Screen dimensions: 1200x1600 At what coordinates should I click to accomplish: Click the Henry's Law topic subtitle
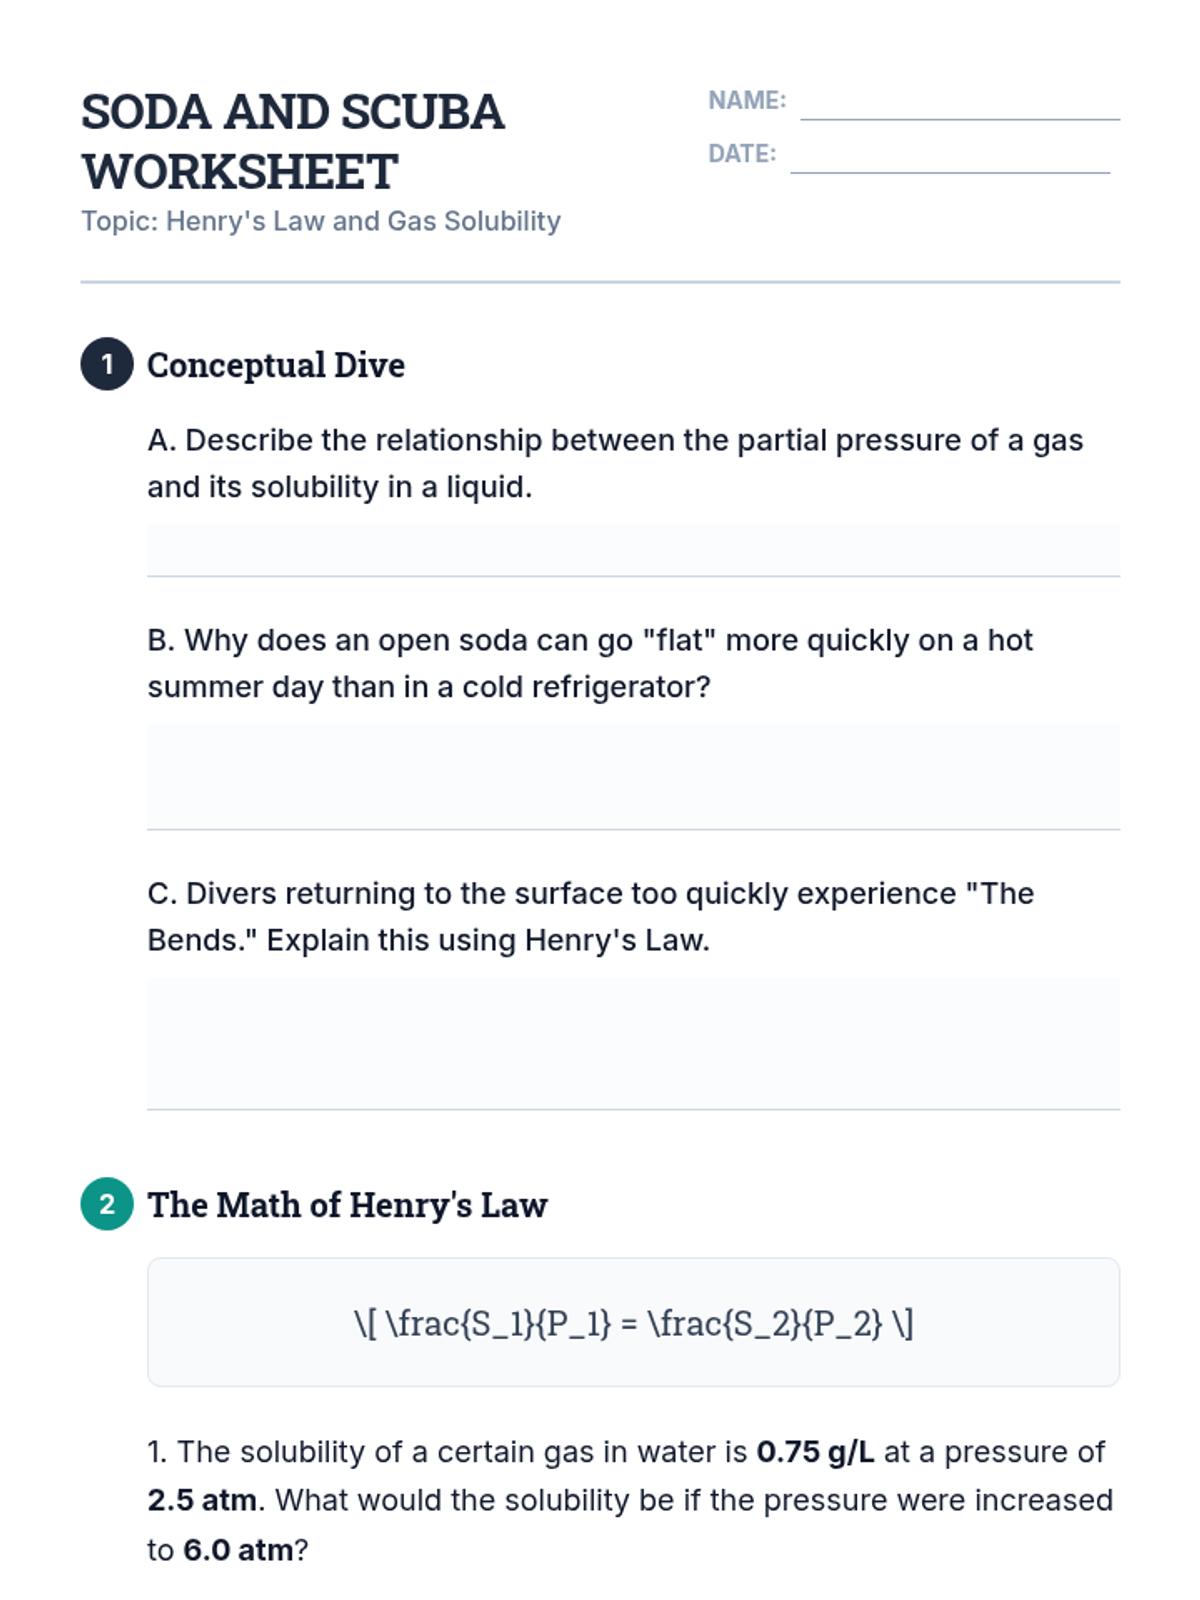point(320,221)
